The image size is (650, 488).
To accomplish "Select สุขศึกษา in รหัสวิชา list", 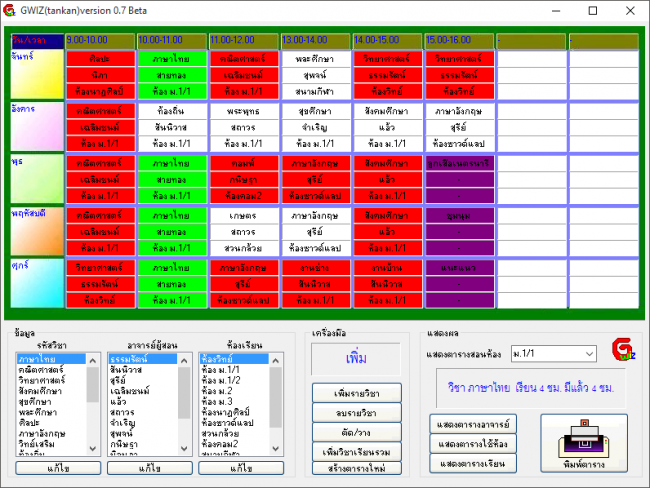I will (51, 401).
